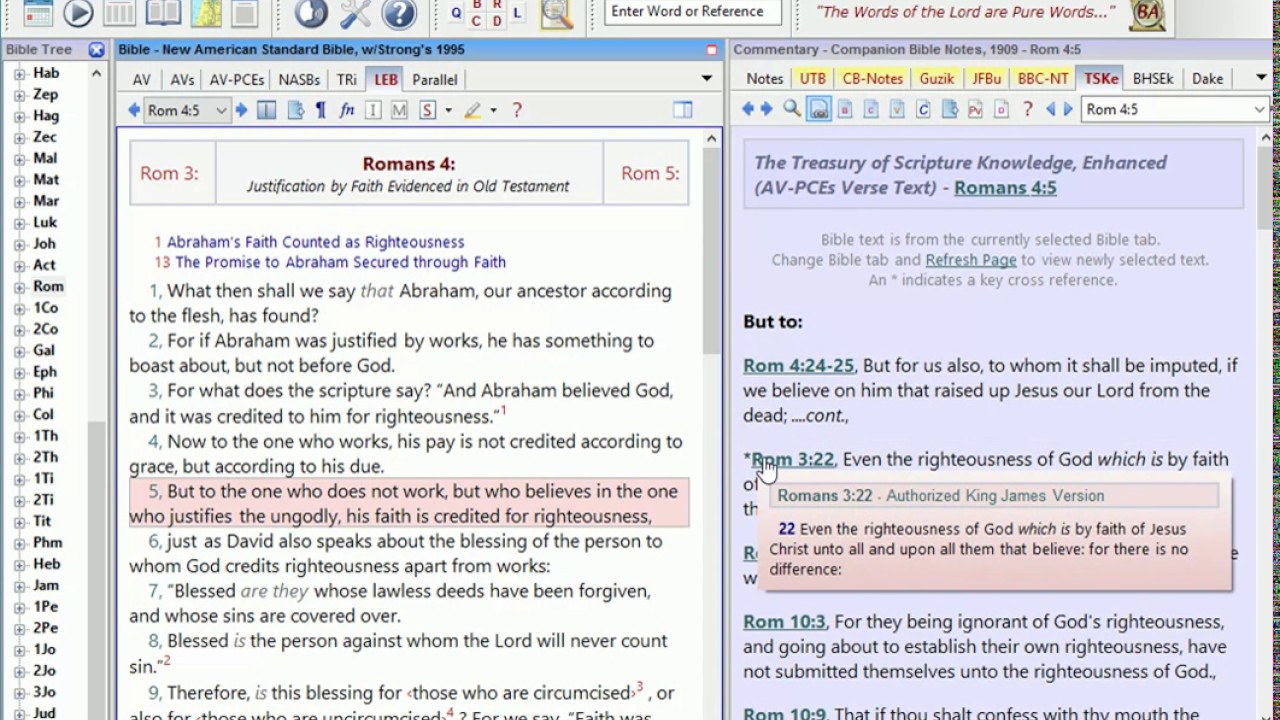This screenshot has width=1280, height=720.
Task: Switch to the AV-PCEs Bible tab
Action: 237,80
